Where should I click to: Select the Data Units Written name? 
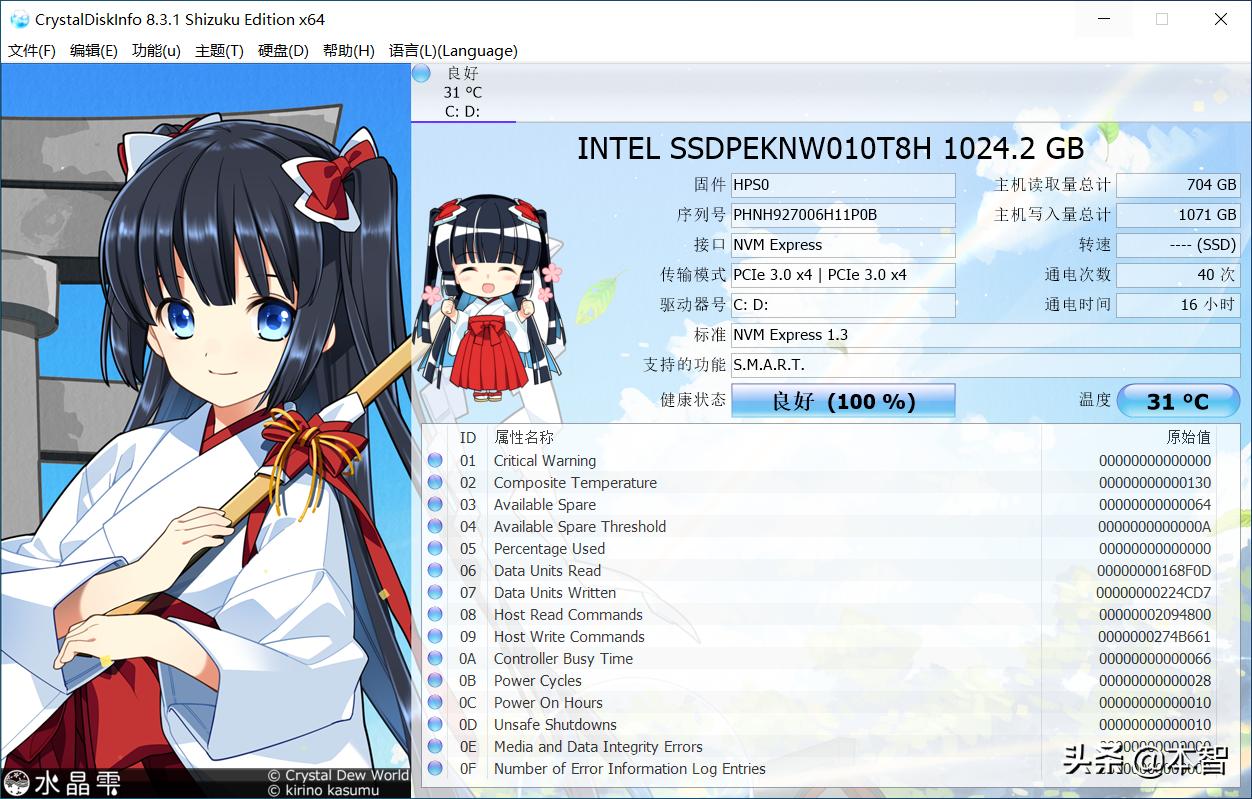(x=555, y=593)
